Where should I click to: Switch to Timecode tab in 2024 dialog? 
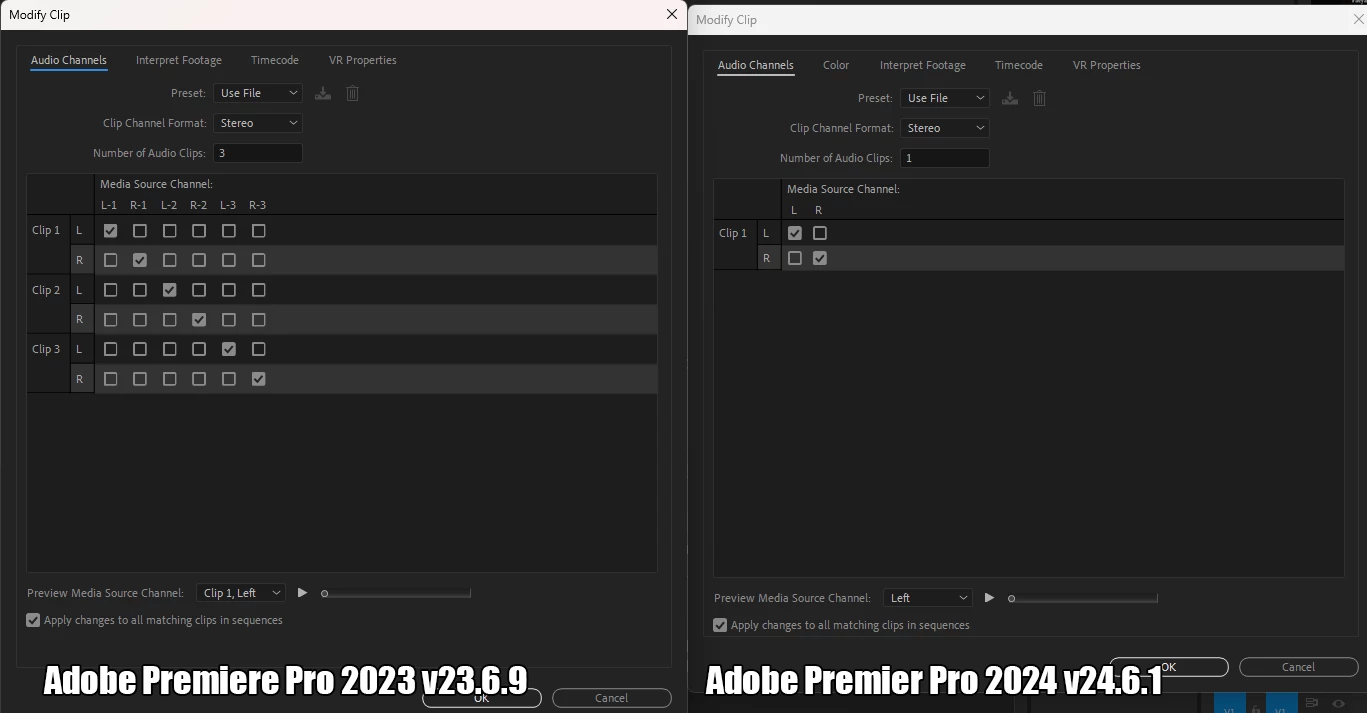click(x=1019, y=65)
